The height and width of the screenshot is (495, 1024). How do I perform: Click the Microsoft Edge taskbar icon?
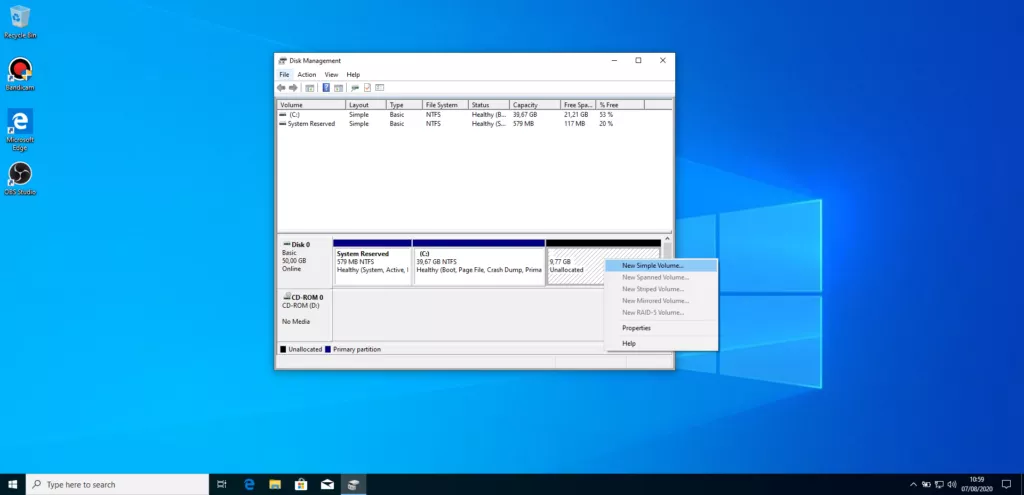pos(250,484)
